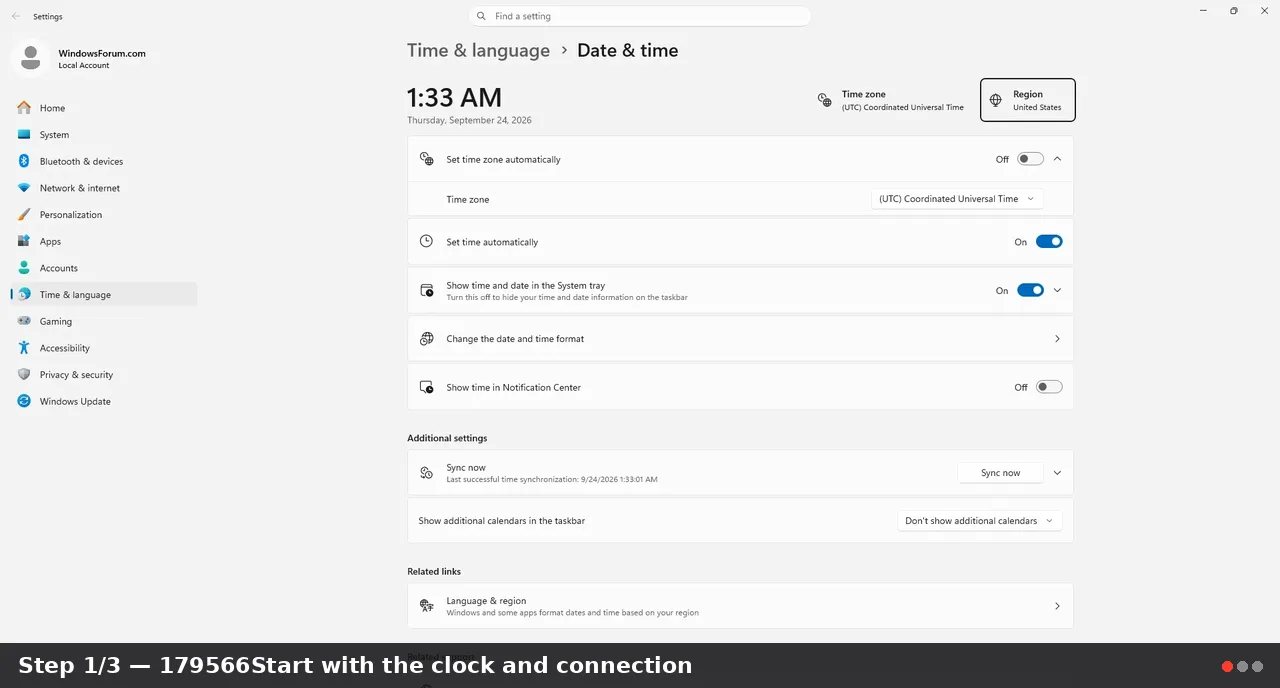Click the Time & language breadcrumb link
The width and height of the screenshot is (1280, 688).
coord(478,51)
